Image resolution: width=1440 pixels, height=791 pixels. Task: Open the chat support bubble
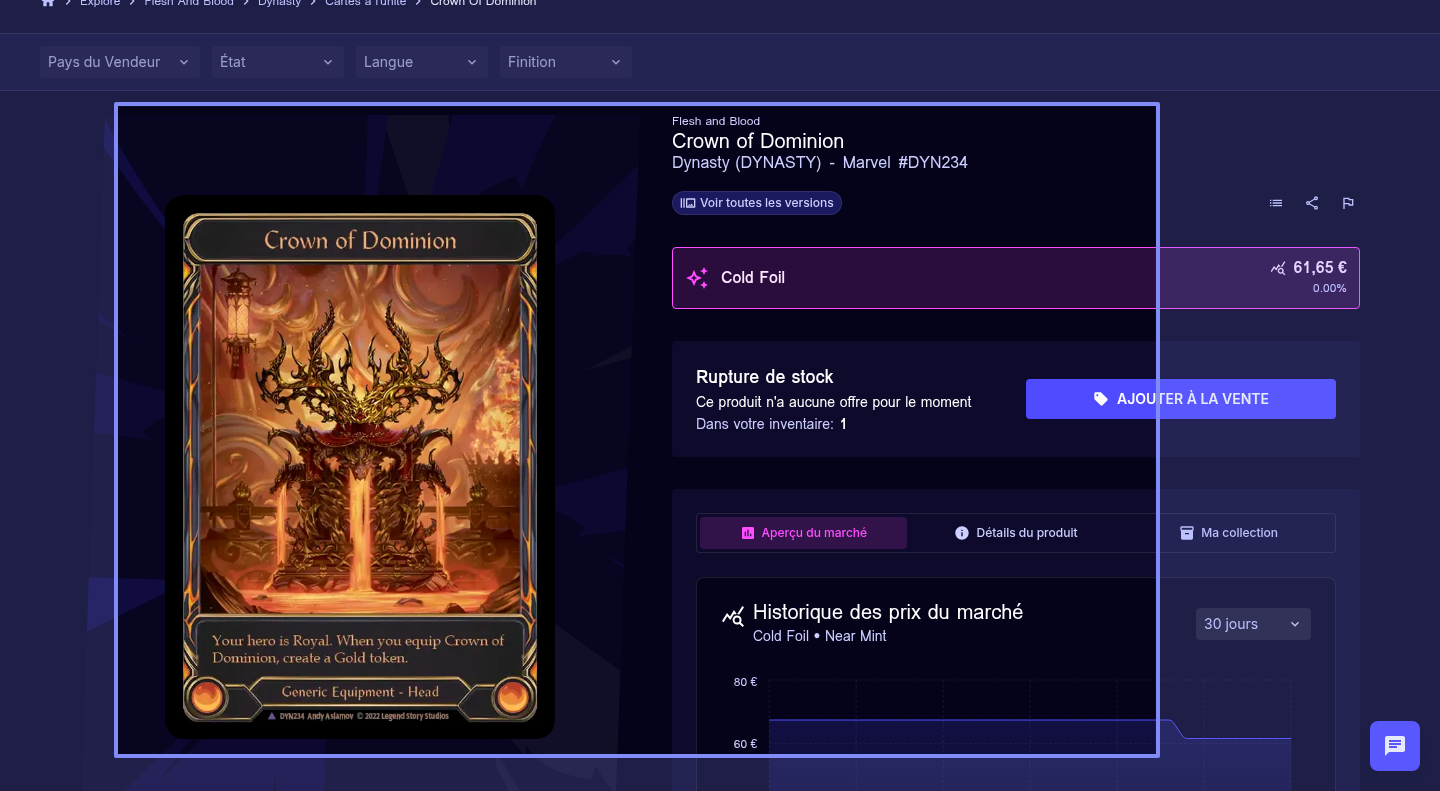pos(1395,746)
